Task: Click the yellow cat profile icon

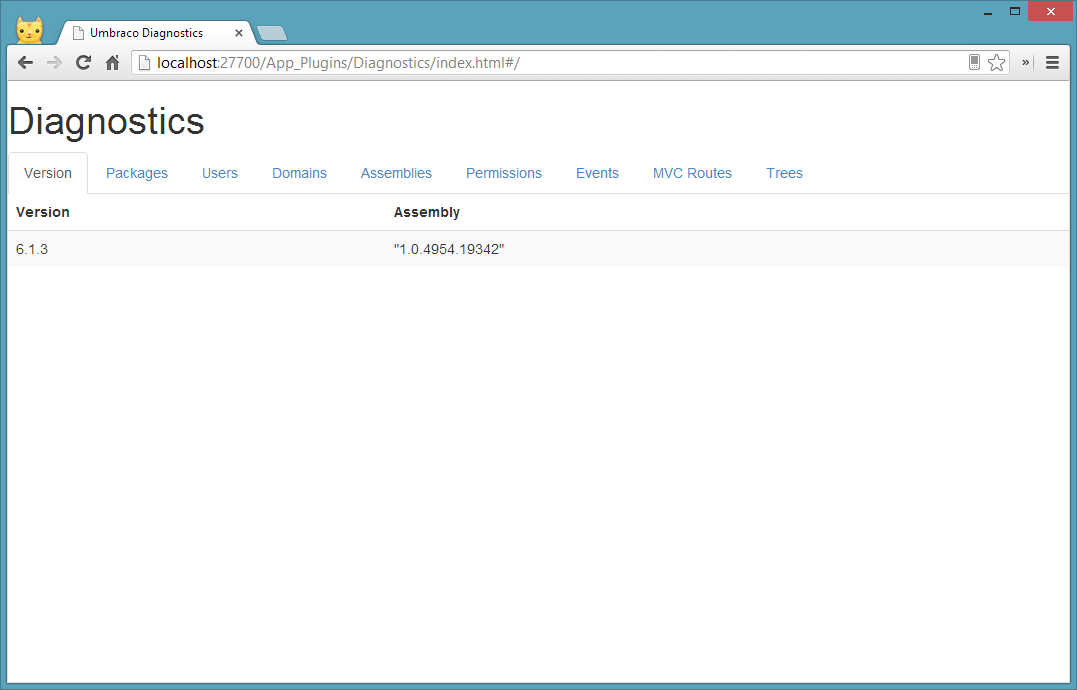Action: [x=30, y=31]
